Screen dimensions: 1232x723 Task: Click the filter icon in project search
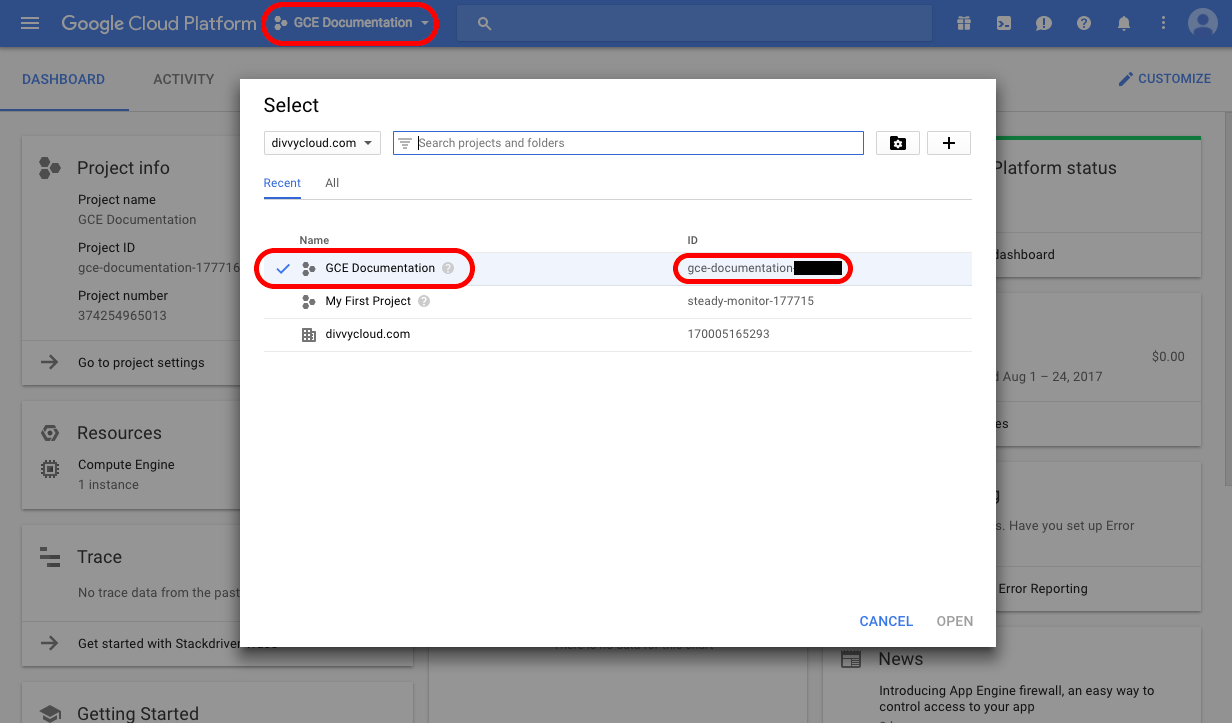pyautogui.click(x=405, y=143)
